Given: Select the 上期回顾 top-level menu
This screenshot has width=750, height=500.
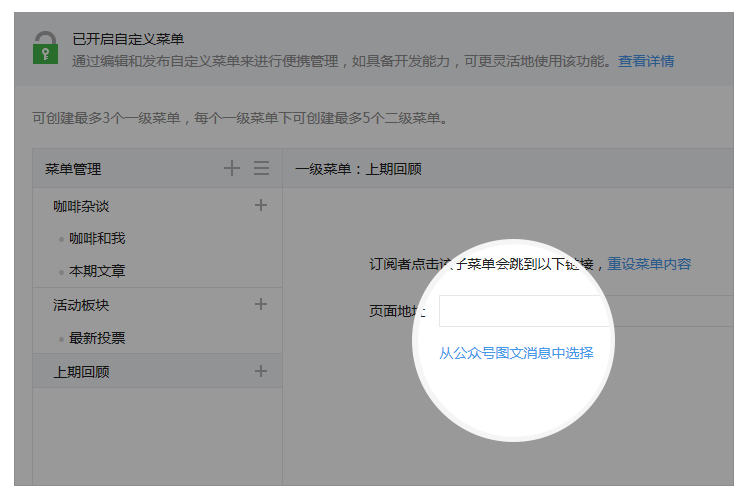Looking at the screenshot, I should [x=81, y=372].
